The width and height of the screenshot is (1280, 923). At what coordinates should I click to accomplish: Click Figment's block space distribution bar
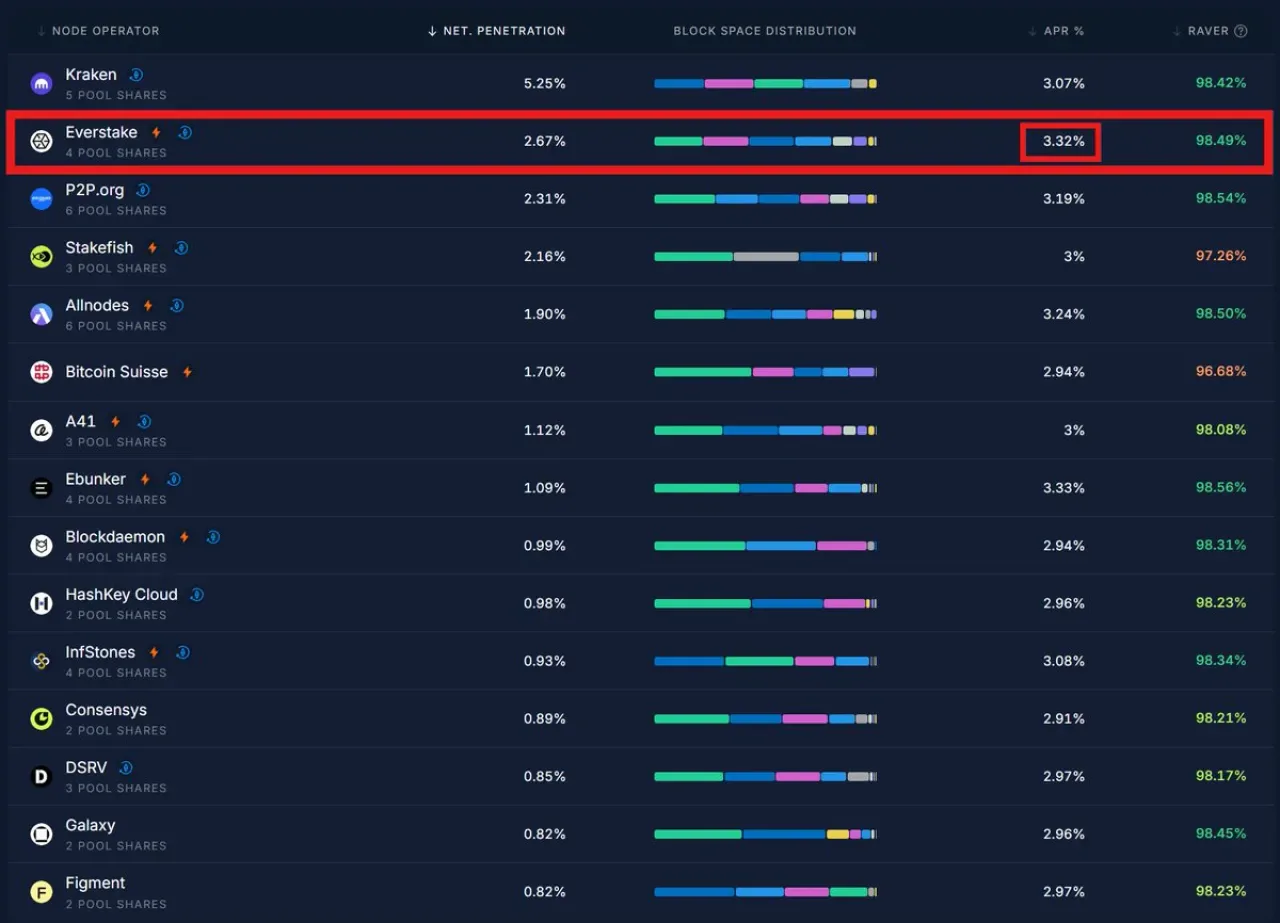[x=765, y=892]
